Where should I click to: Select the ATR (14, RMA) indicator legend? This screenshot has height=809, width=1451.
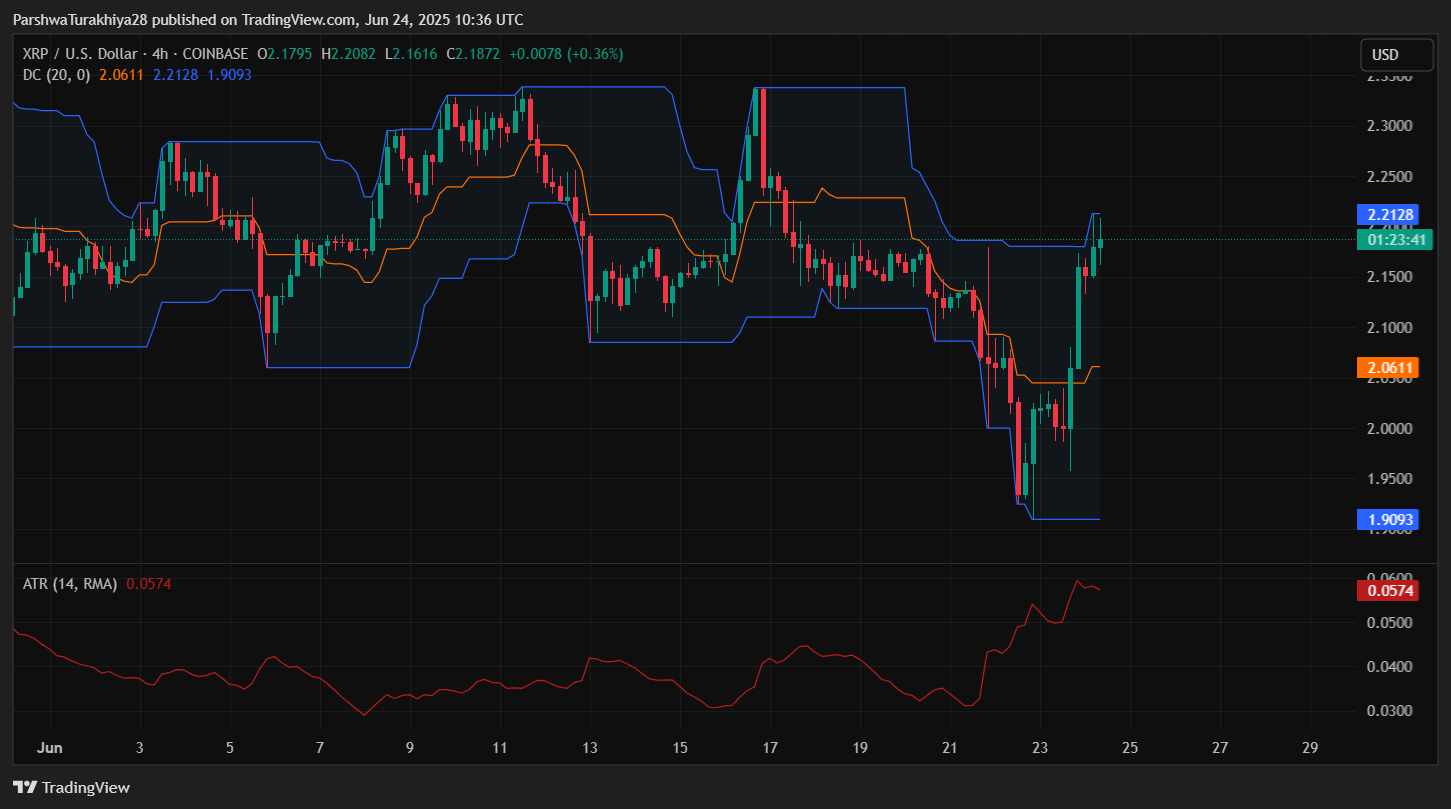click(70, 583)
